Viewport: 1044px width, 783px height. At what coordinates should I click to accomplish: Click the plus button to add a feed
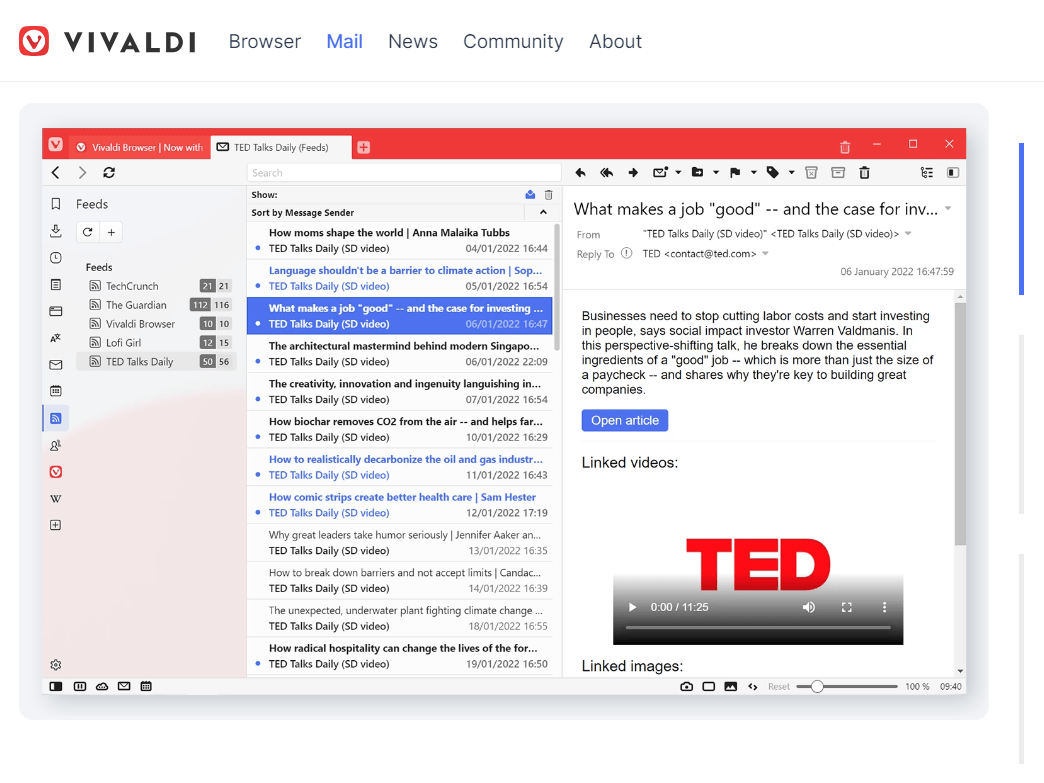(111, 232)
